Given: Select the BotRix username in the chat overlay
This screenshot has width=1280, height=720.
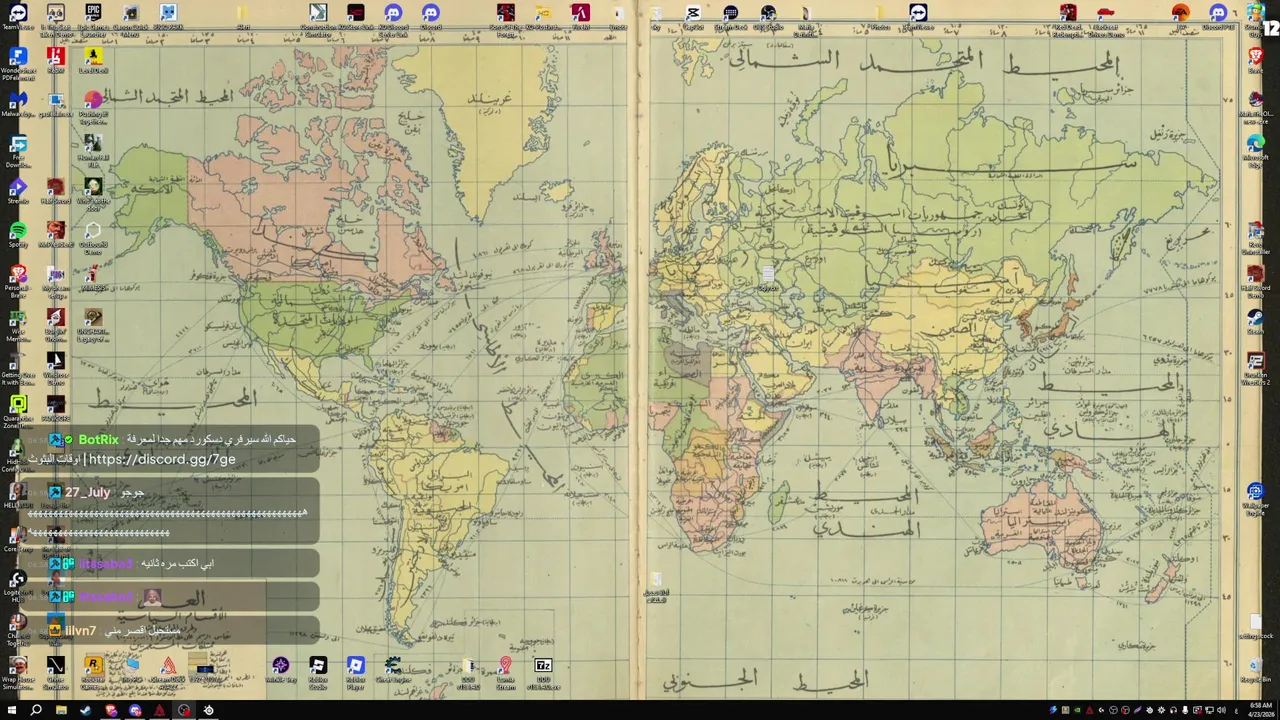Looking at the screenshot, I should [x=98, y=440].
